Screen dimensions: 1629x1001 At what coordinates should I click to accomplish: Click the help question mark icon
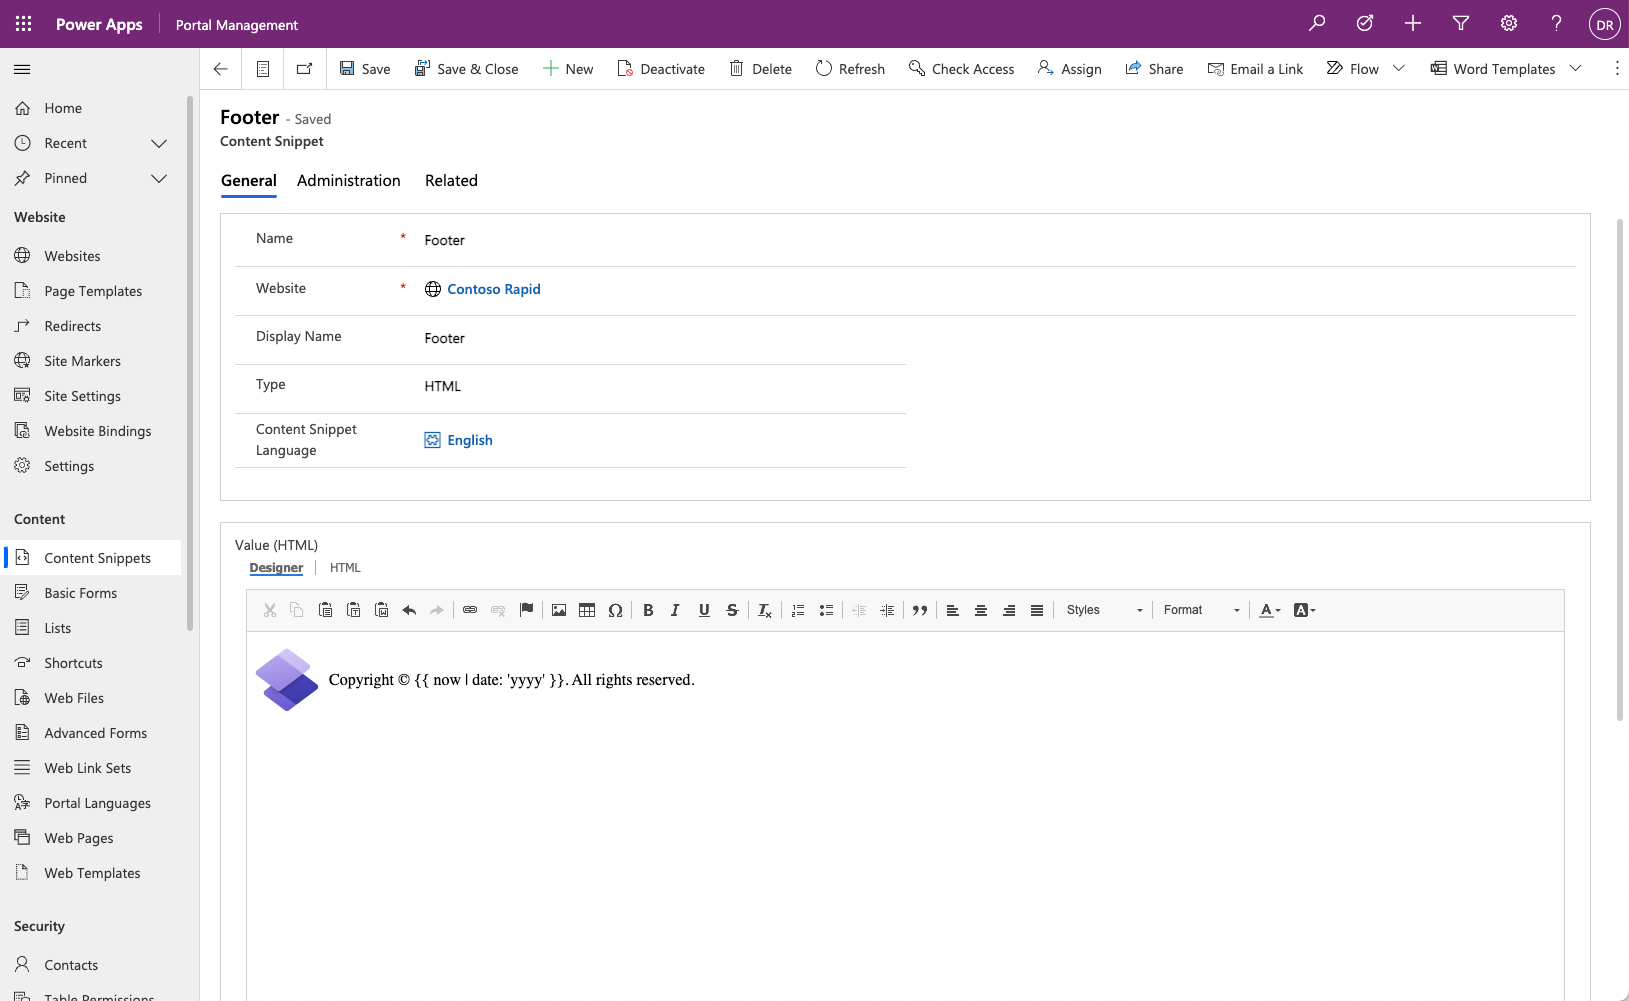pos(1557,23)
